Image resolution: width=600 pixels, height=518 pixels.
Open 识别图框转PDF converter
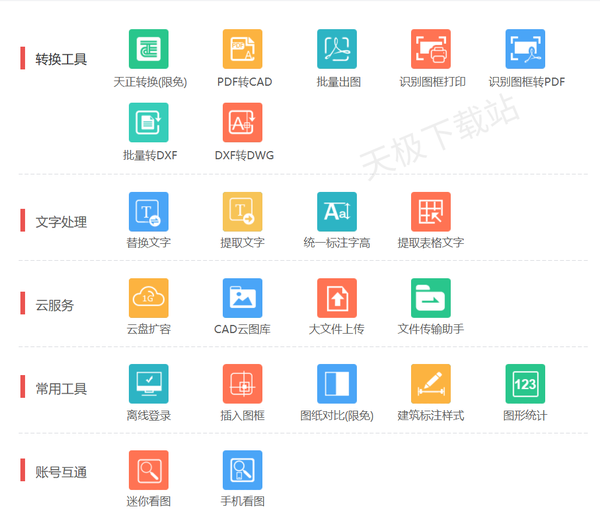525,49
